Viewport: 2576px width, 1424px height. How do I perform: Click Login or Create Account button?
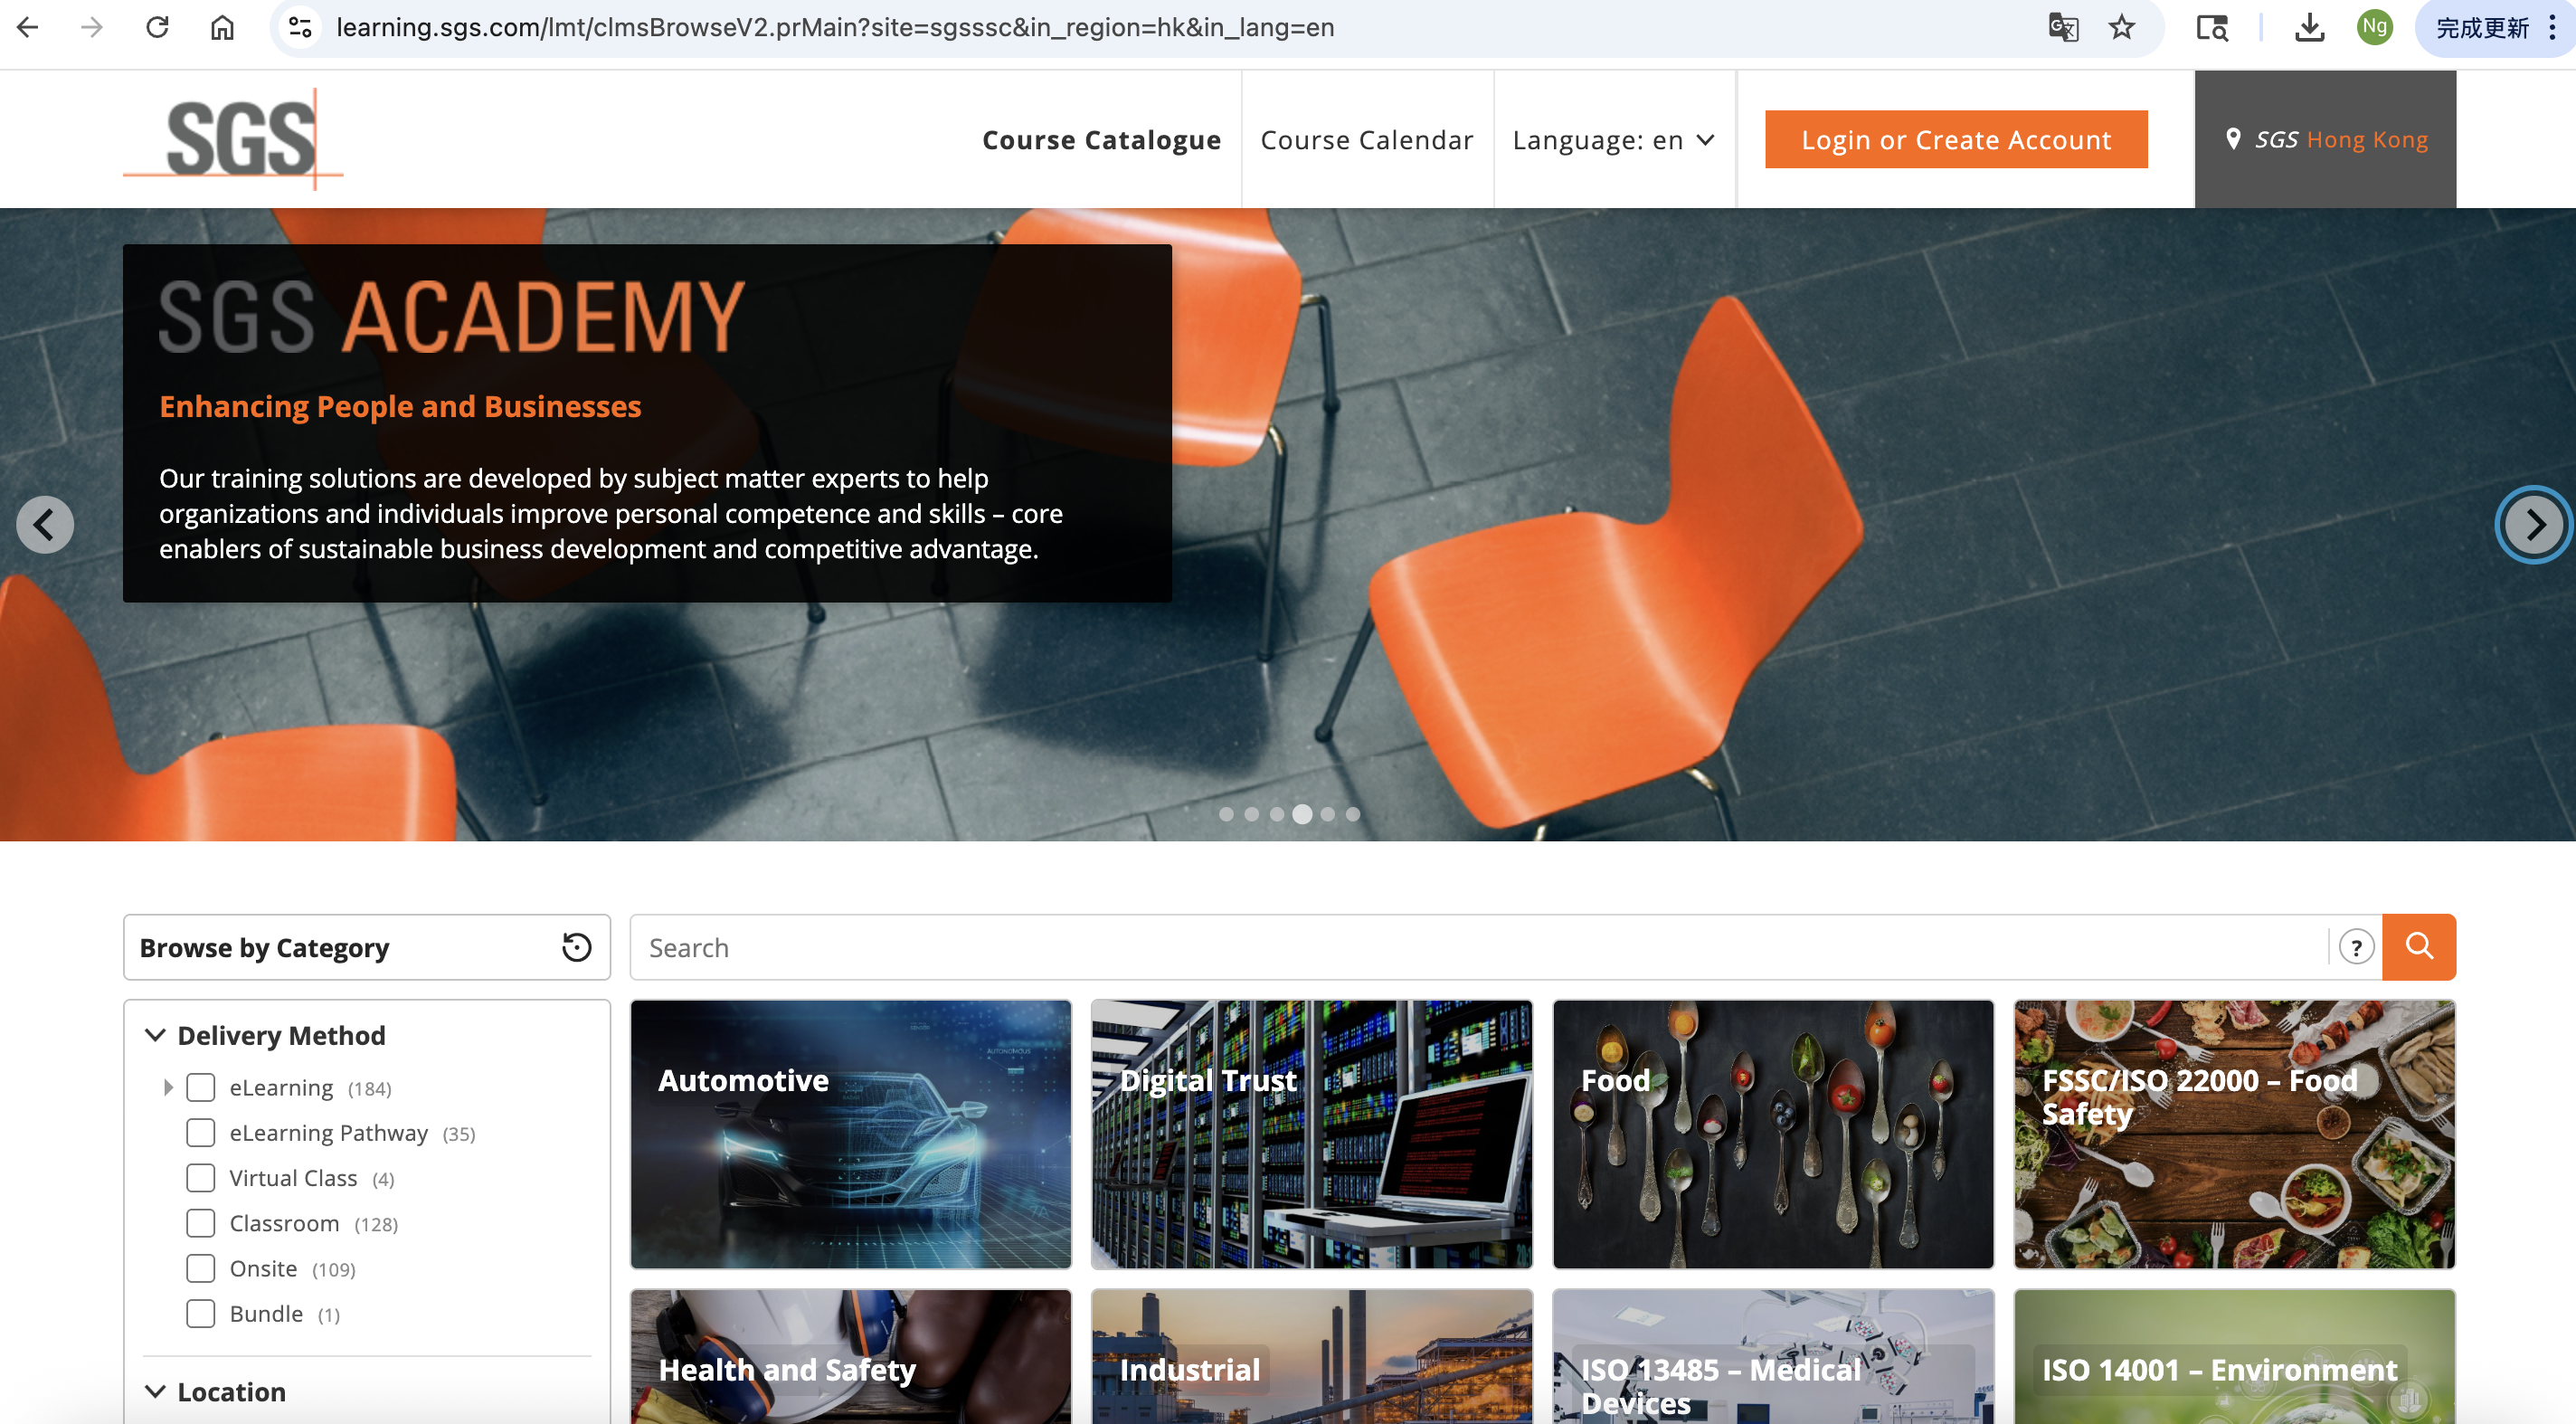point(1955,139)
